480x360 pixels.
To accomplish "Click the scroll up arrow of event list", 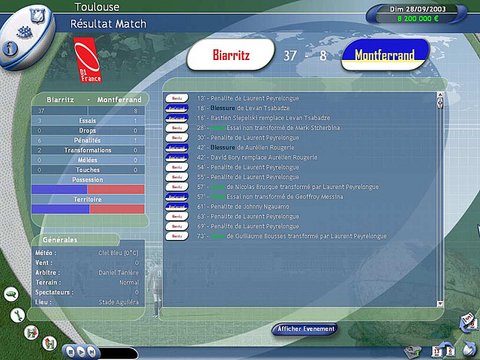I will [x=440, y=95].
